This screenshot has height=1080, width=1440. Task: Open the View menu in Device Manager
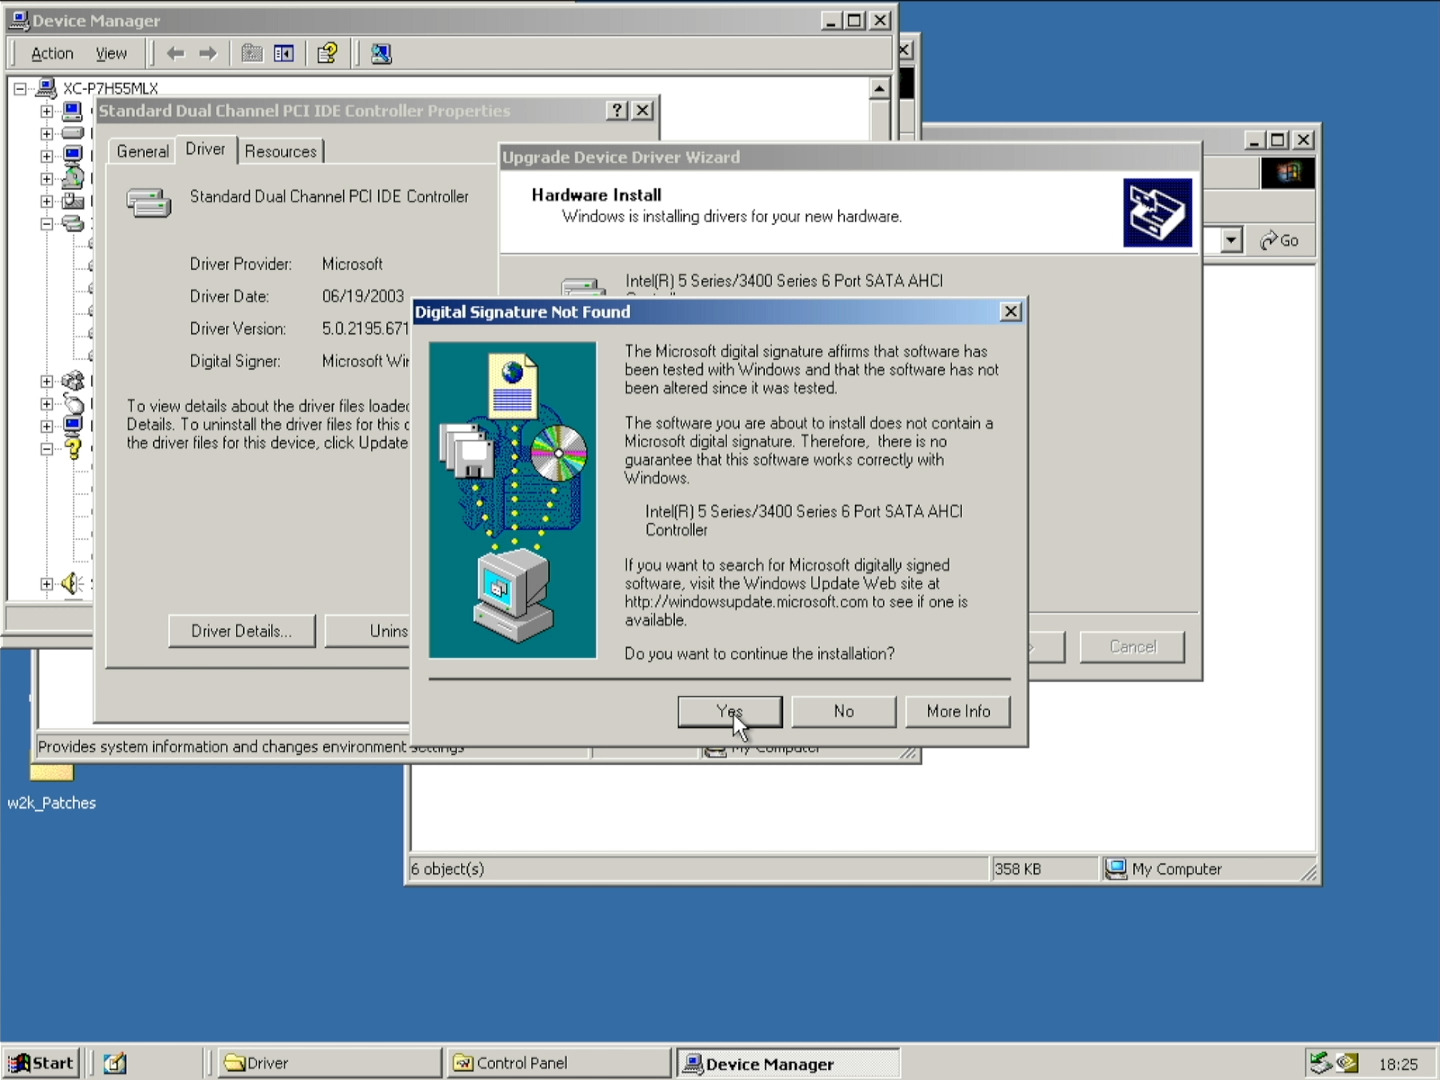point(111,54)
